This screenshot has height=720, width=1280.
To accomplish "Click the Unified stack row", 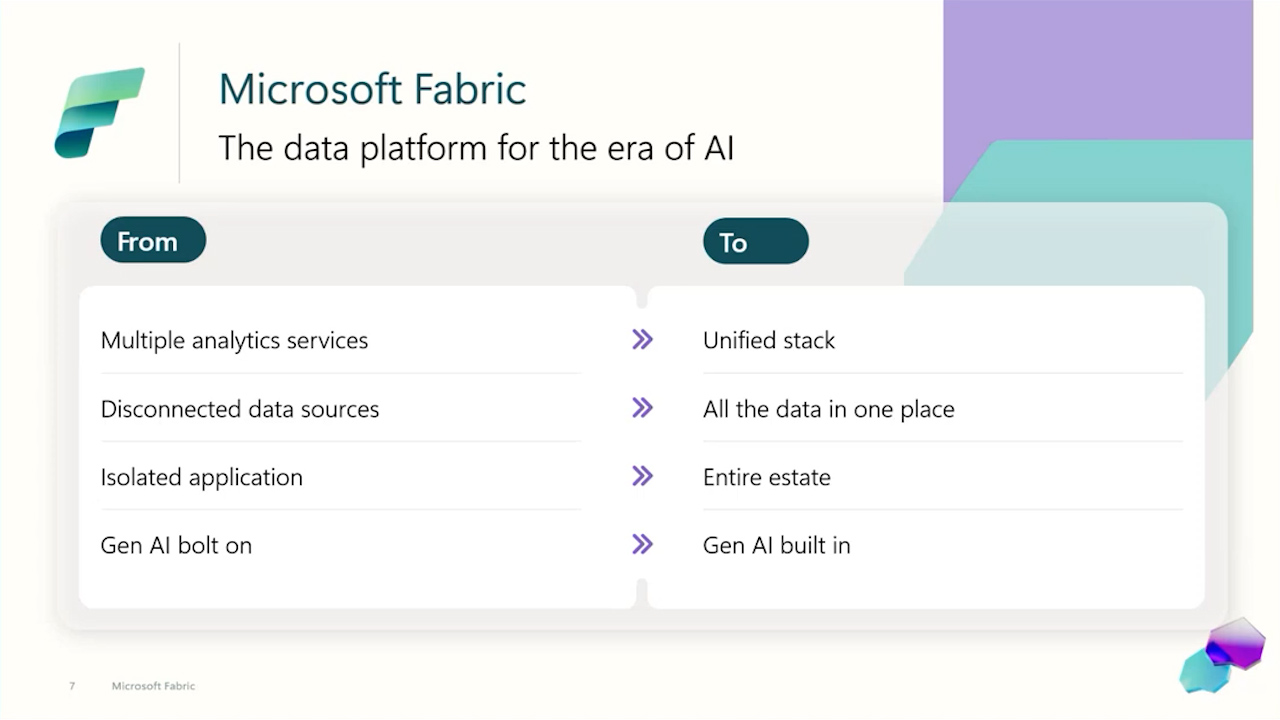I will [x=943, y=340].
